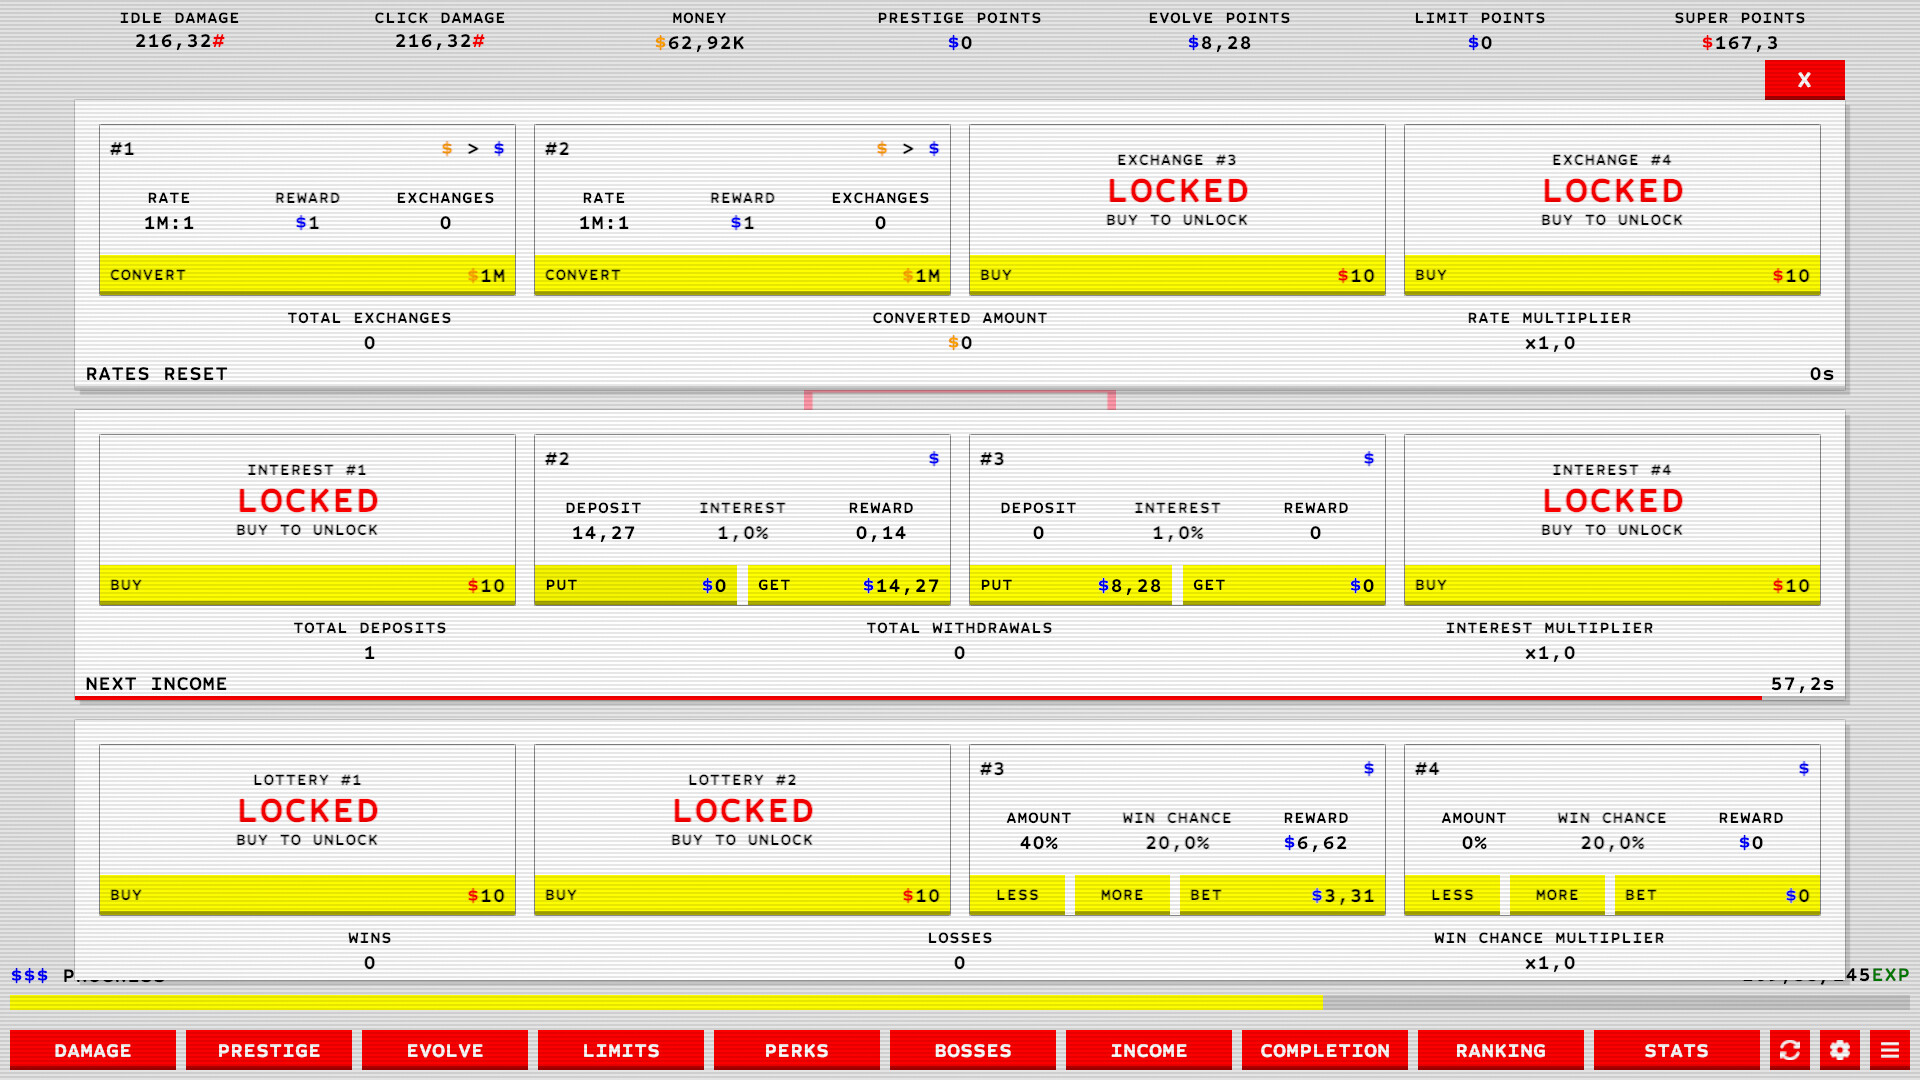This screenshot has height=1080, width=1920.
Task: Place Bet on Lottery #3
Action: pyautogui.click(x=1282, y=895)
